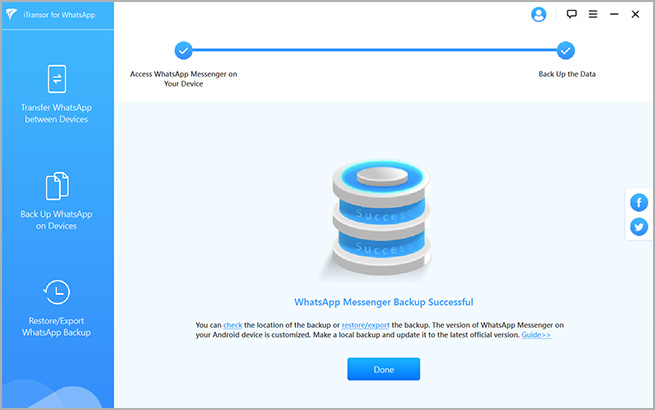Share on Twitter via side icon
655x410 pixels.
(x=639, y=227)
